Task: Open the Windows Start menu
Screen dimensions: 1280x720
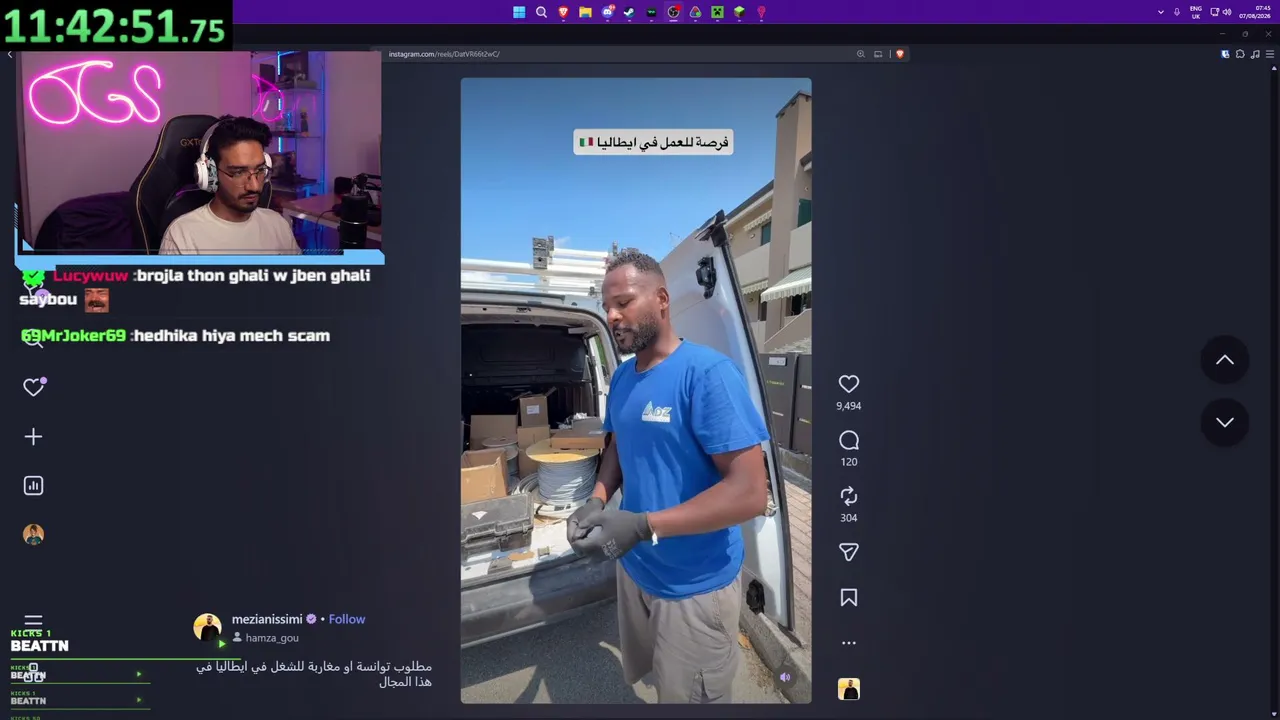Action: [x=519, y=12]
